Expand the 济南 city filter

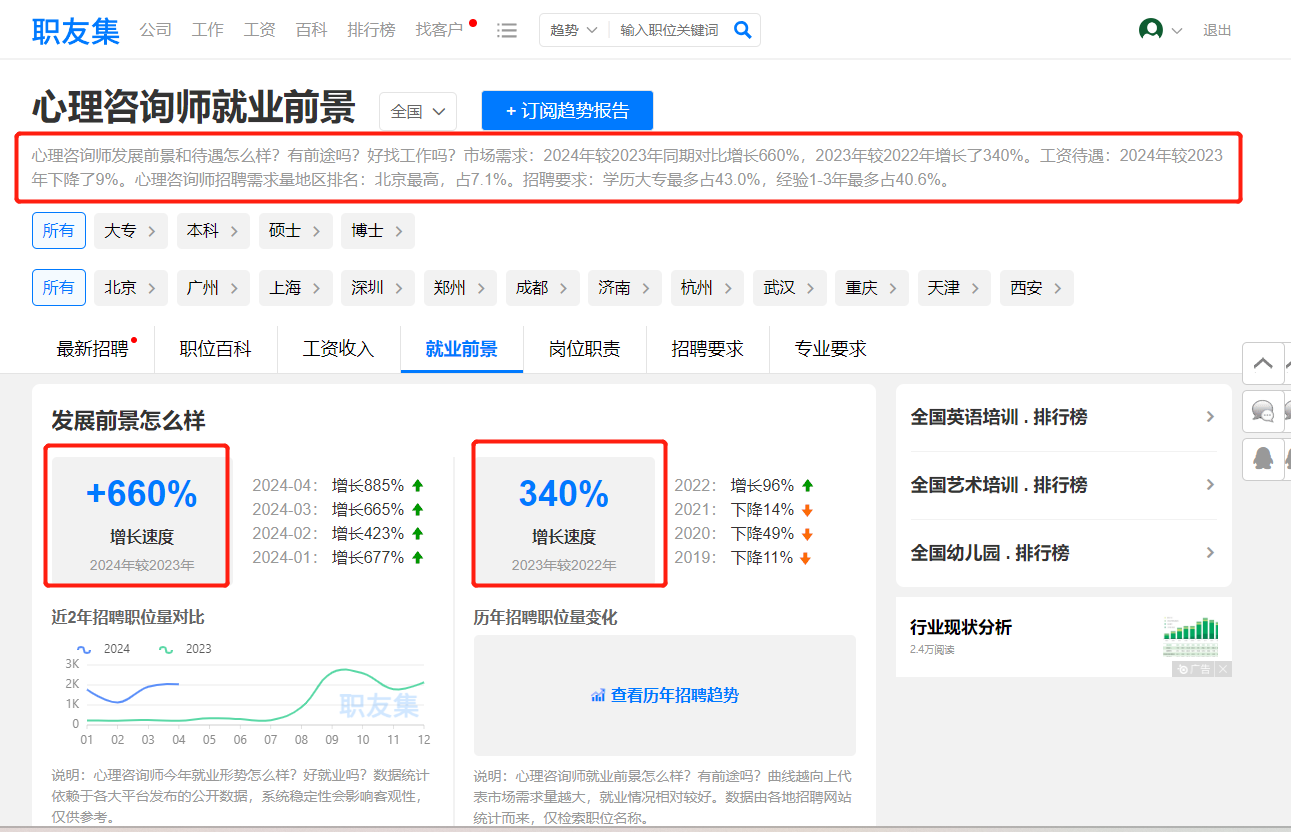[x=624, y=288]
